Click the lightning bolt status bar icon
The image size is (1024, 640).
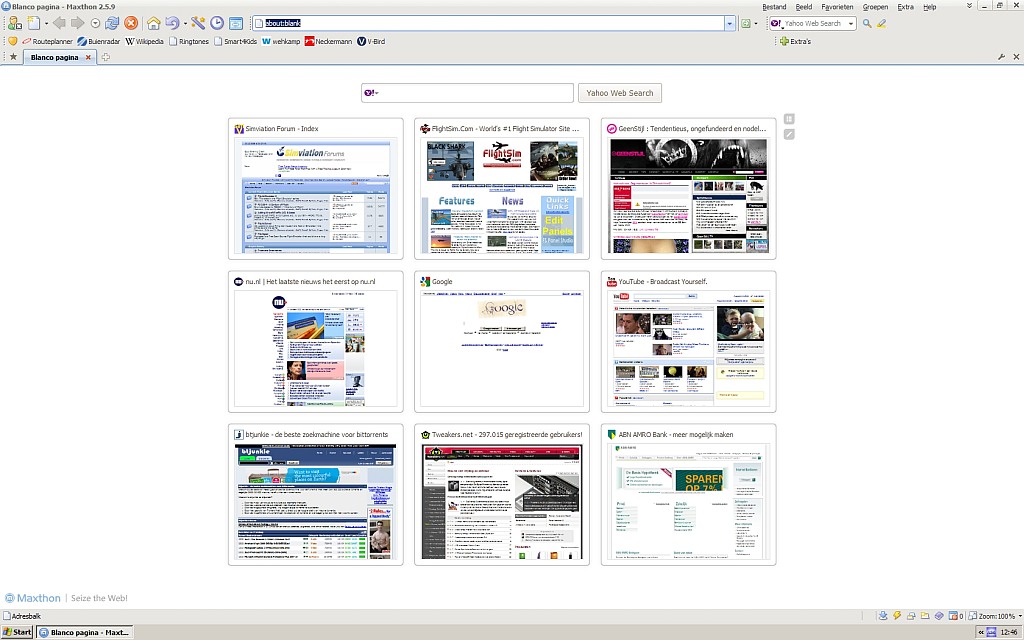tap(897, 616)
